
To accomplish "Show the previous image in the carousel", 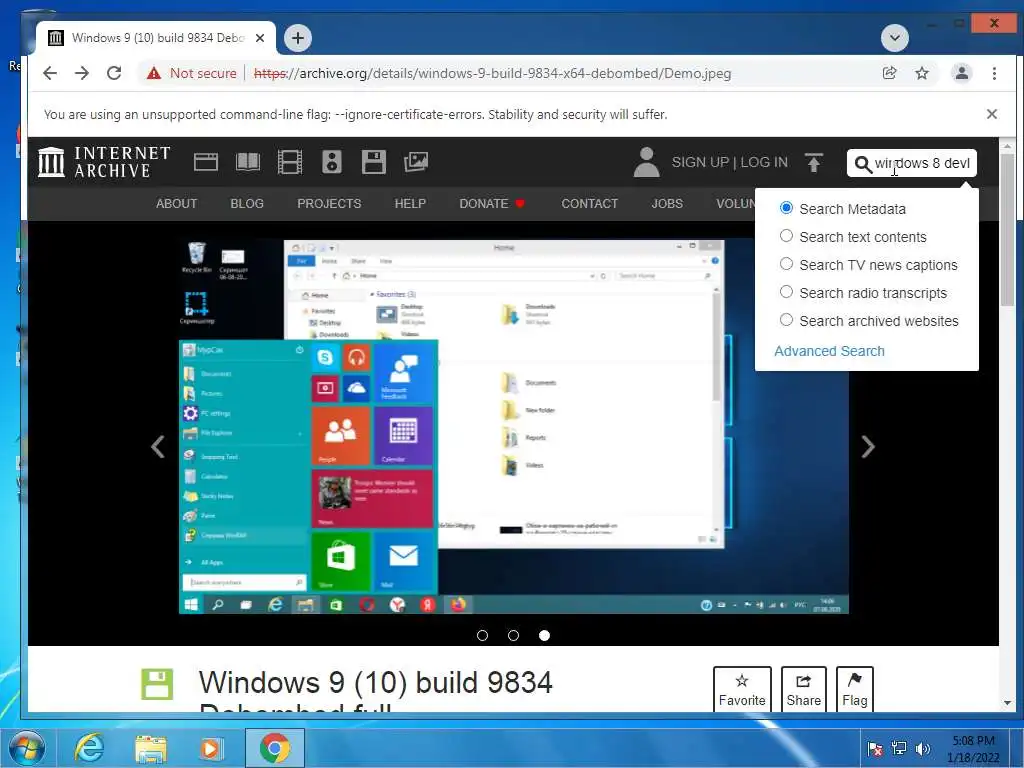I will pos(157,447).
